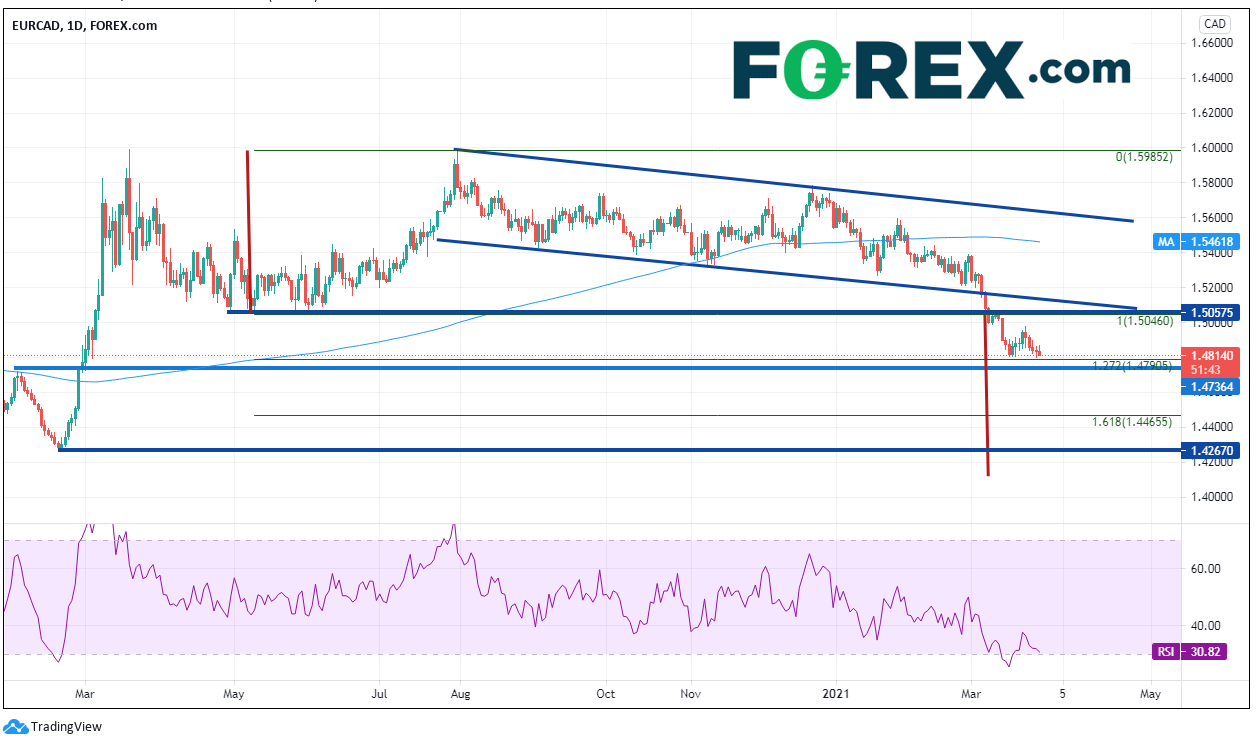The width and height of the screenshot is (1256, 745).
Task: Click the 1.66000 price axis value
Action: 1209,43
